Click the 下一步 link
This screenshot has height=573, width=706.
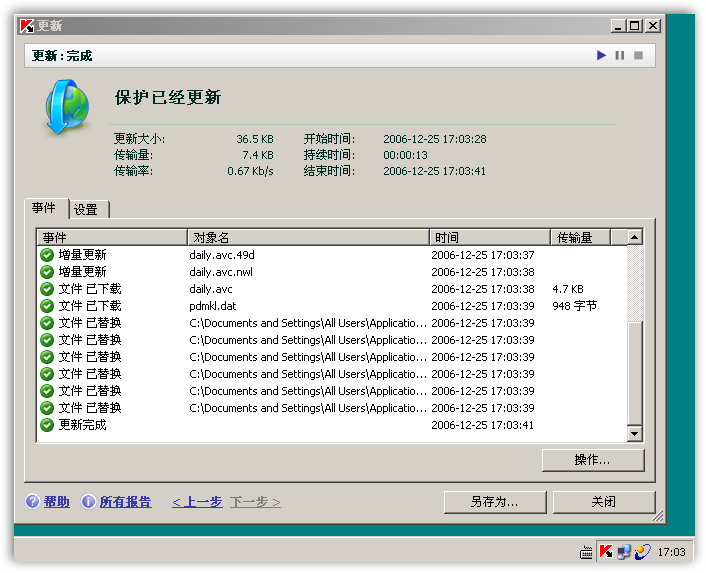point(255,502)
